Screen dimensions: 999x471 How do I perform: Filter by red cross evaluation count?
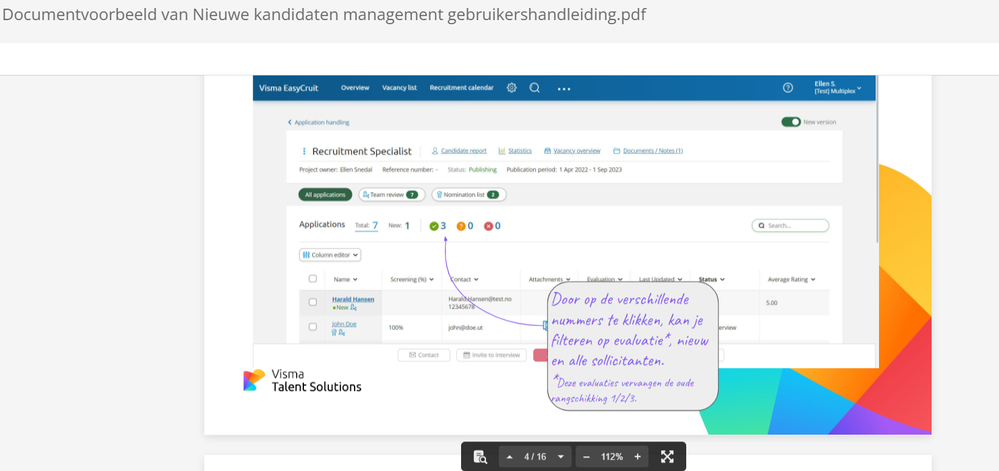point(492,226)
